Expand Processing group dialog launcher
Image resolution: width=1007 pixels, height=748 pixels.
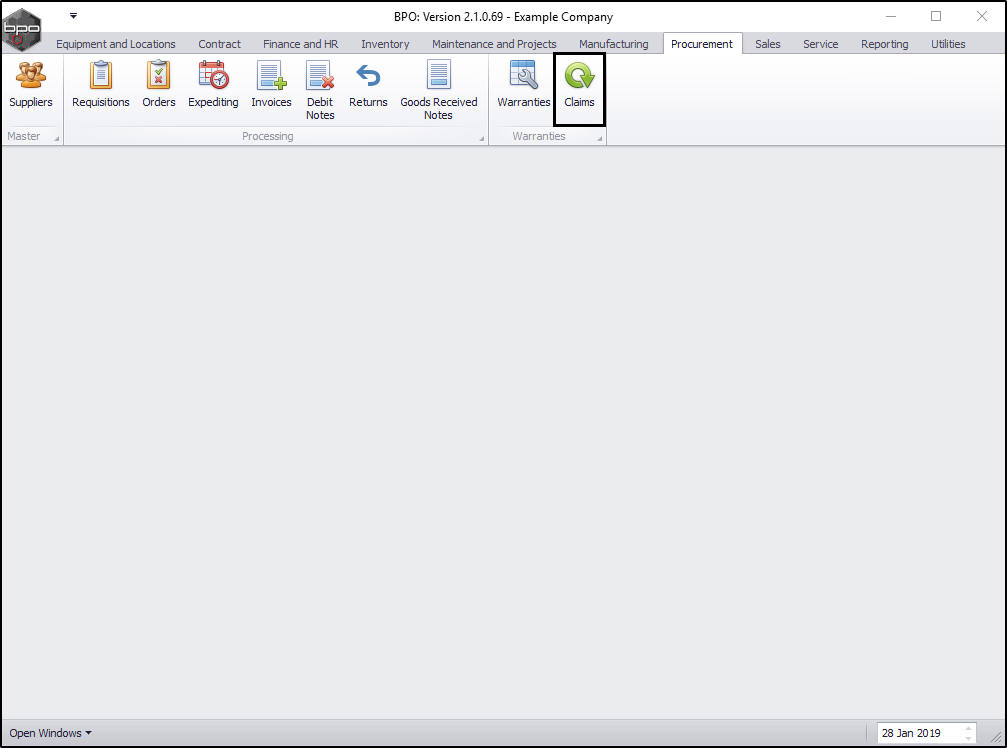click(x=482, y=138)
